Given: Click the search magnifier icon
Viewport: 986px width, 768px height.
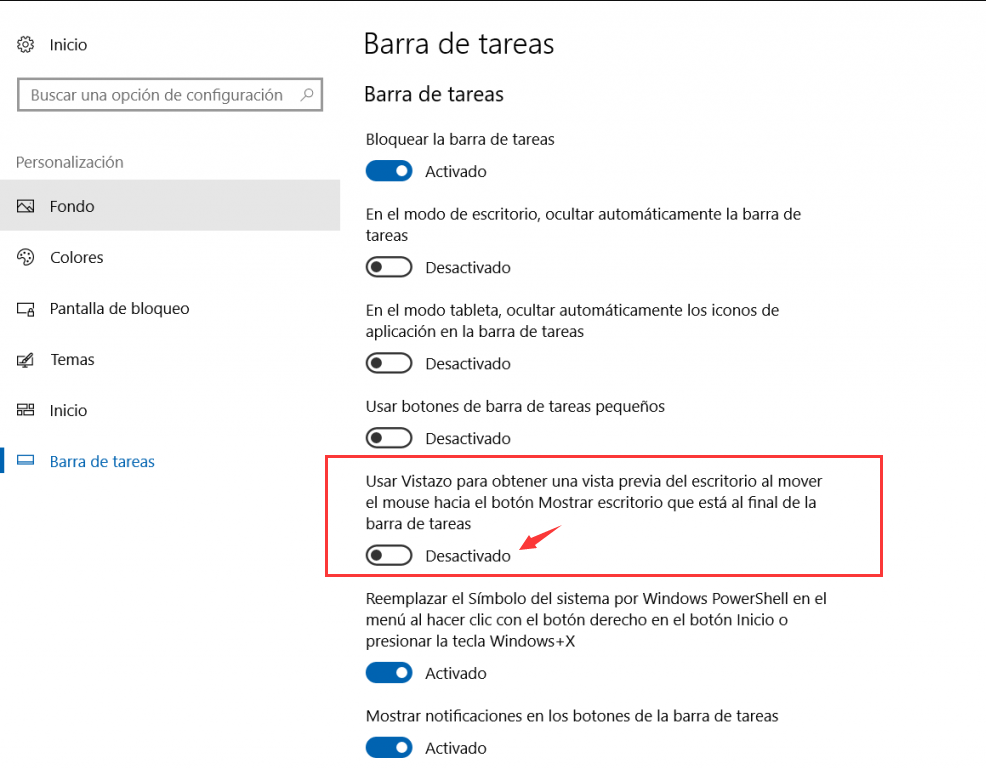Looking at the screenshot, I should (x=306, y=94).
